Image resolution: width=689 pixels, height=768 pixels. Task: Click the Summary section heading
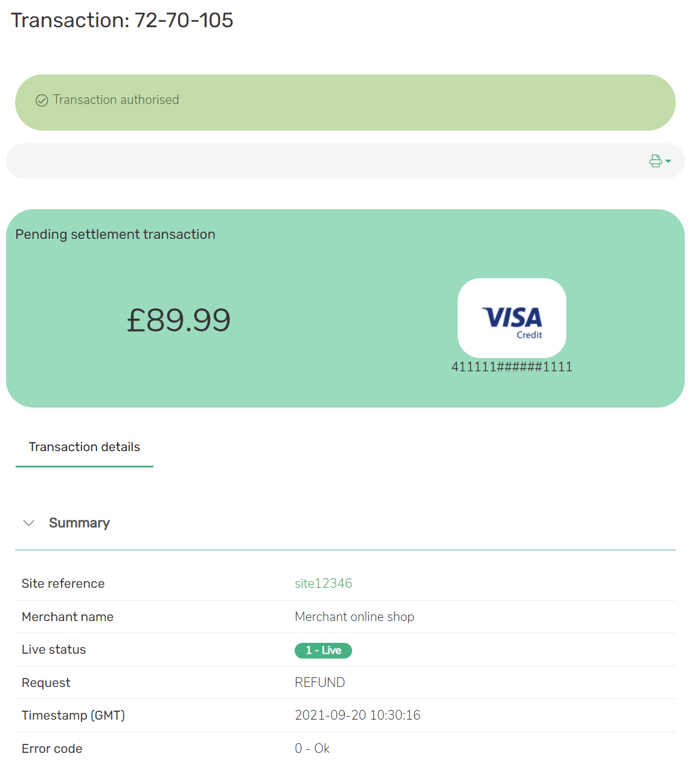click(79, 523)
